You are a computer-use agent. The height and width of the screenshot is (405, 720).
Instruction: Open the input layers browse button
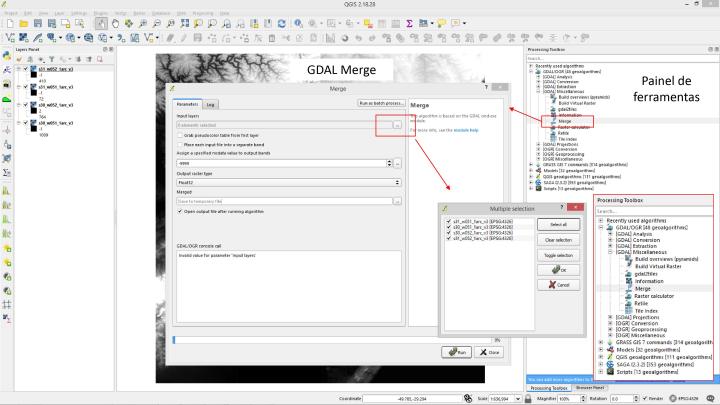tap(397, 124)
